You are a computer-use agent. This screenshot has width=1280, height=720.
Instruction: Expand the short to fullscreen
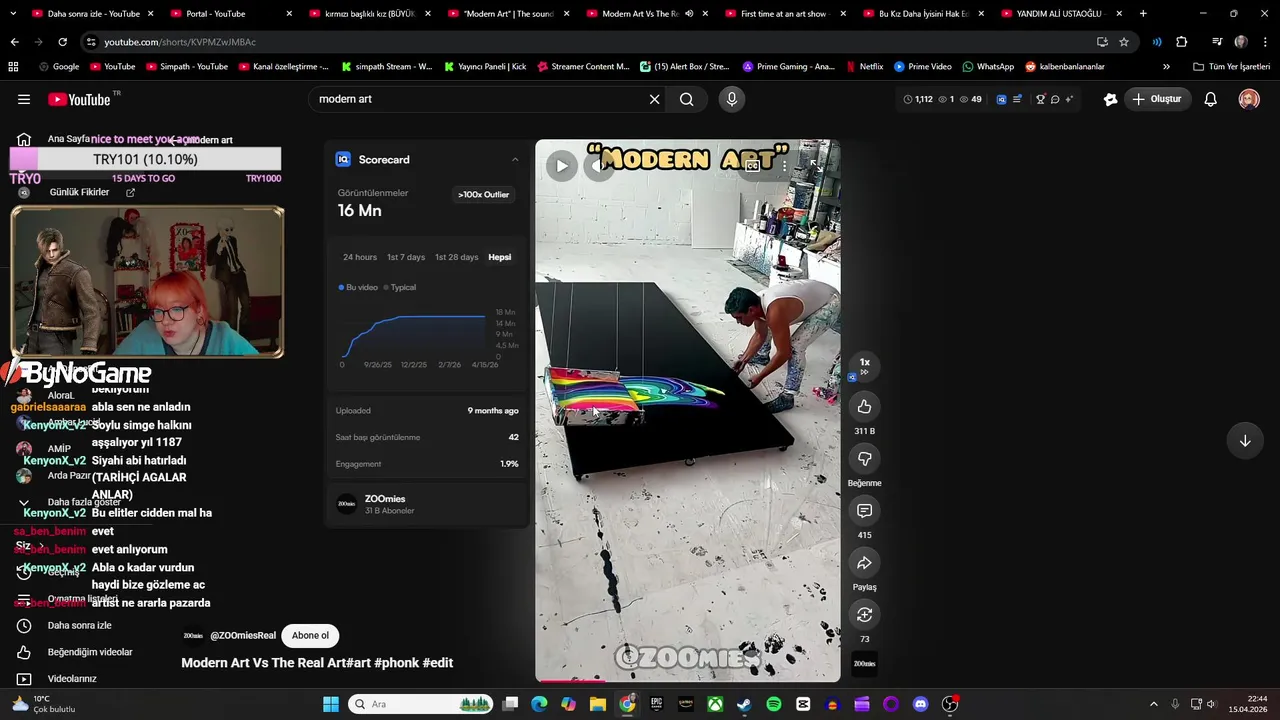pyautogui.click(x=817, y=166)
